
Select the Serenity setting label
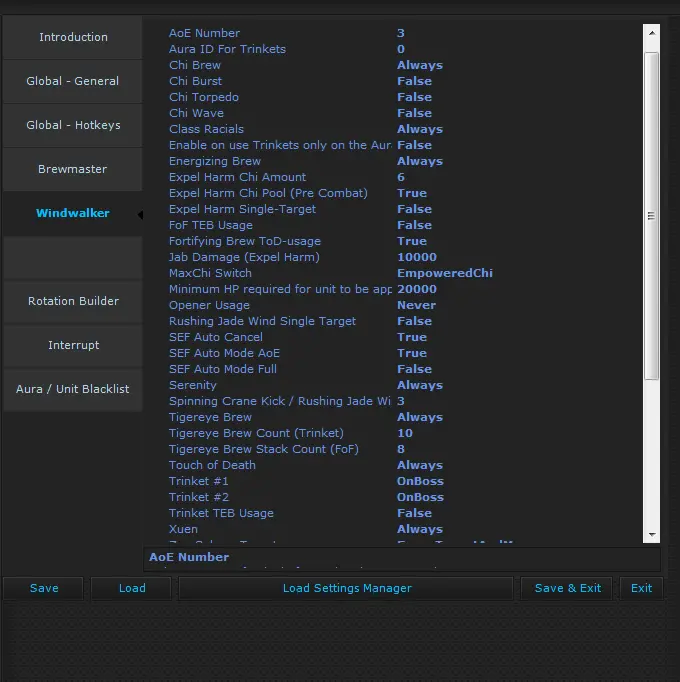192,385
